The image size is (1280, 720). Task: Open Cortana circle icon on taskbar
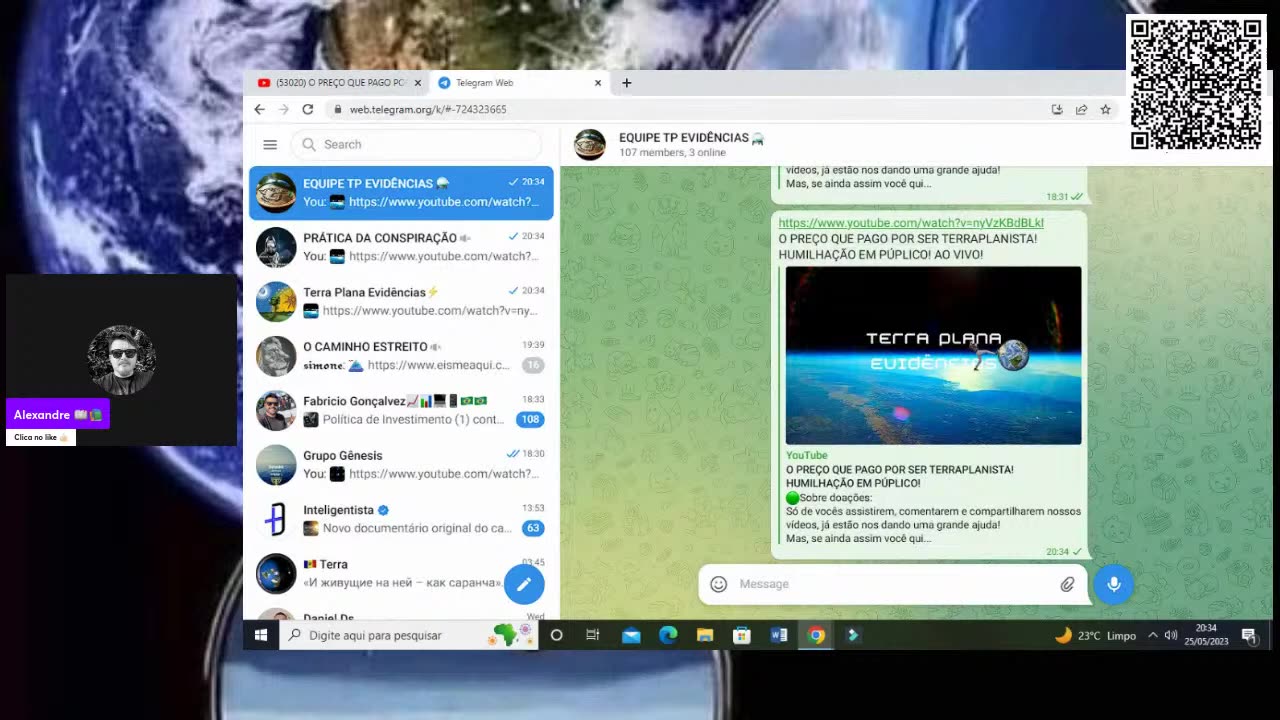click(x=557, y=635)
